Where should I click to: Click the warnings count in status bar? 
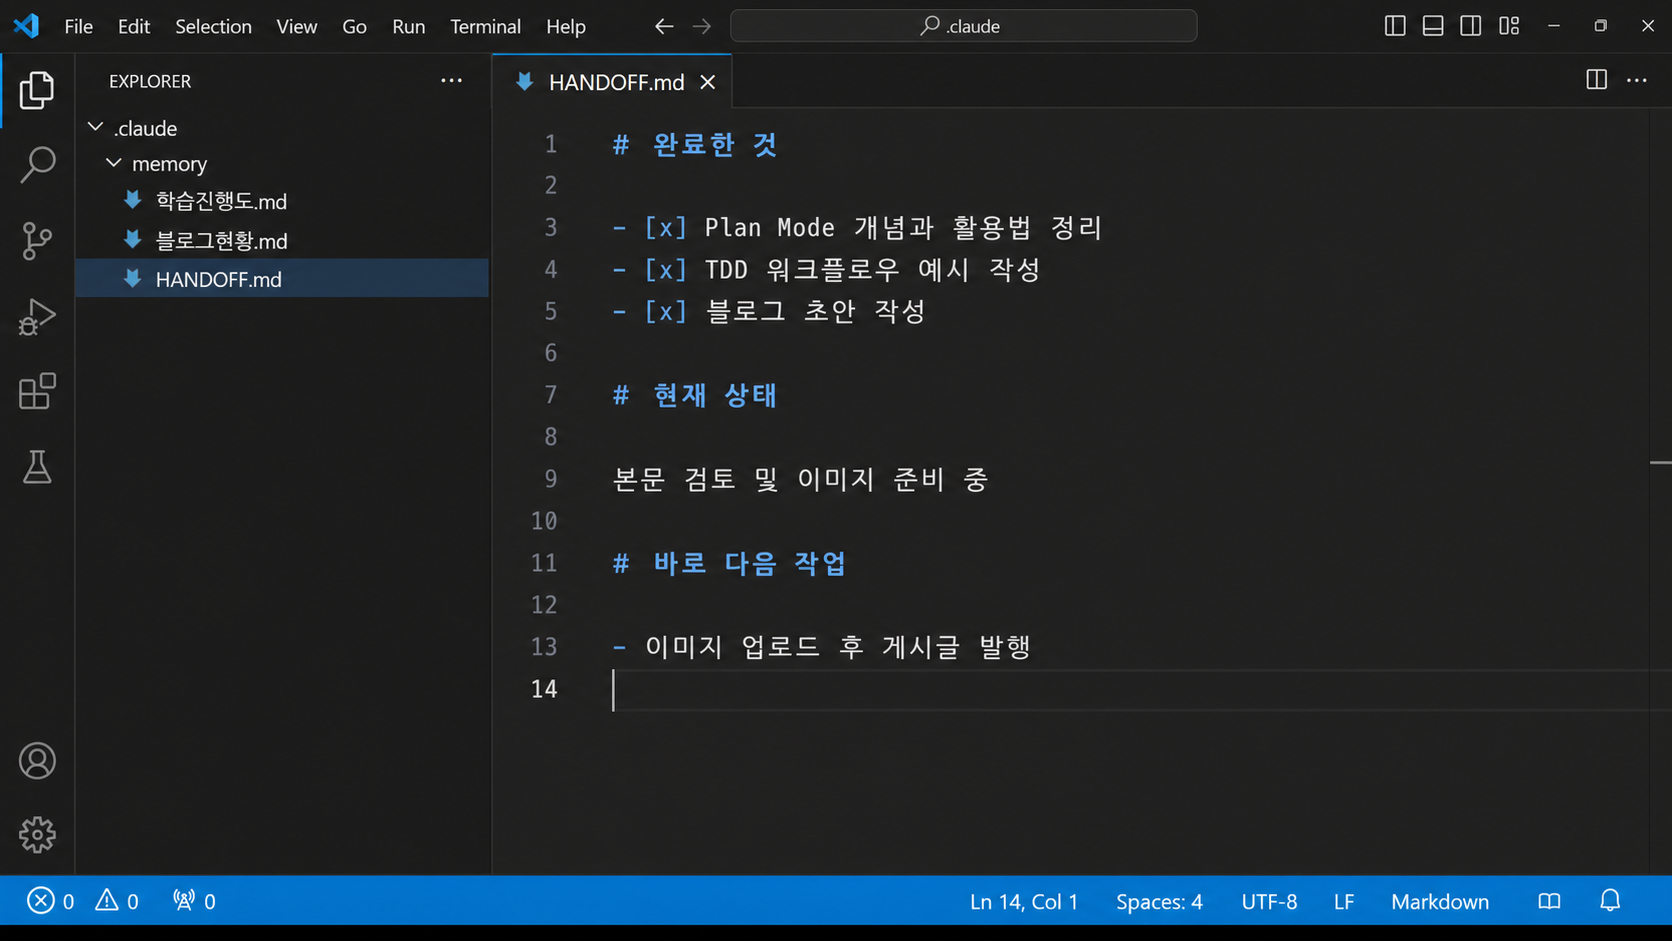tap(117, 901)
